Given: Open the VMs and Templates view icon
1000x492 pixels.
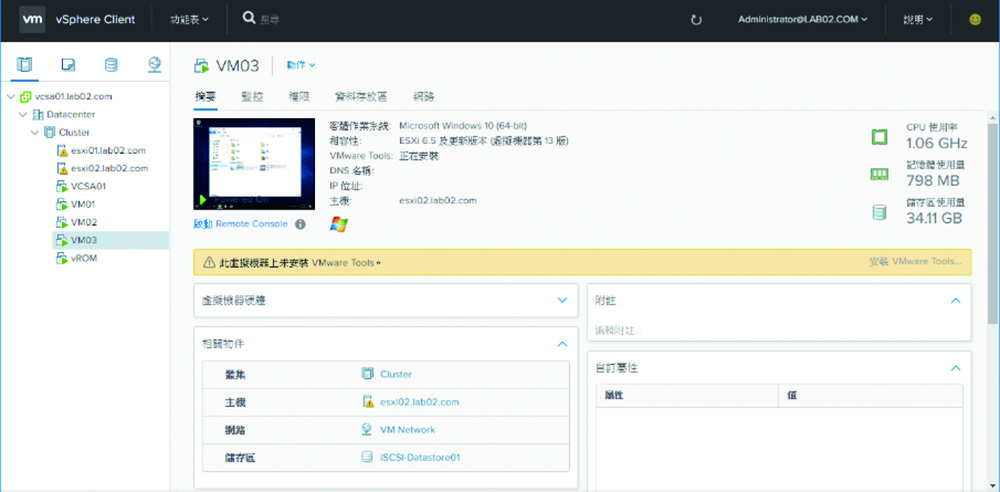Looking at the screenshot, I should 68,64.
